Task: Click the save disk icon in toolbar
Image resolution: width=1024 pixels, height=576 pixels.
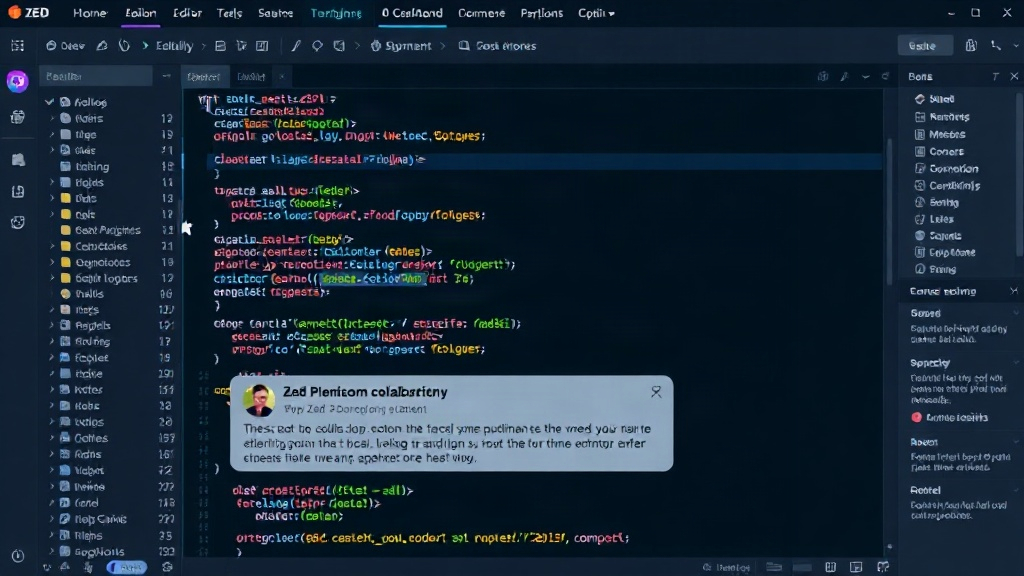Action: [220, 46]
